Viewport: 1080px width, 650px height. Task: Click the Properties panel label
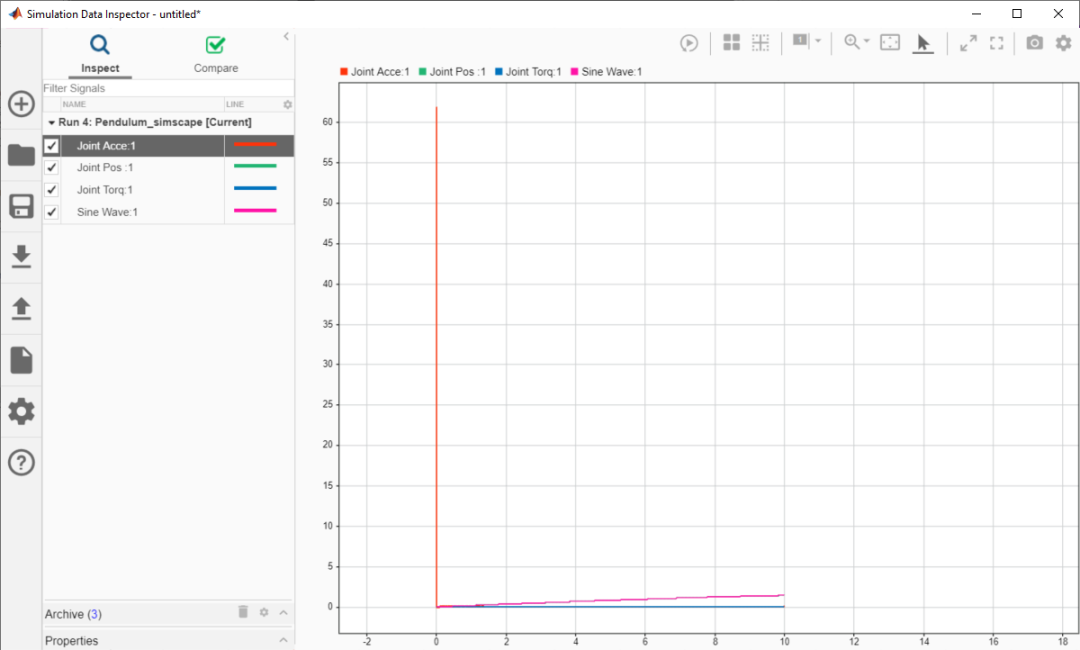[72, 640]
